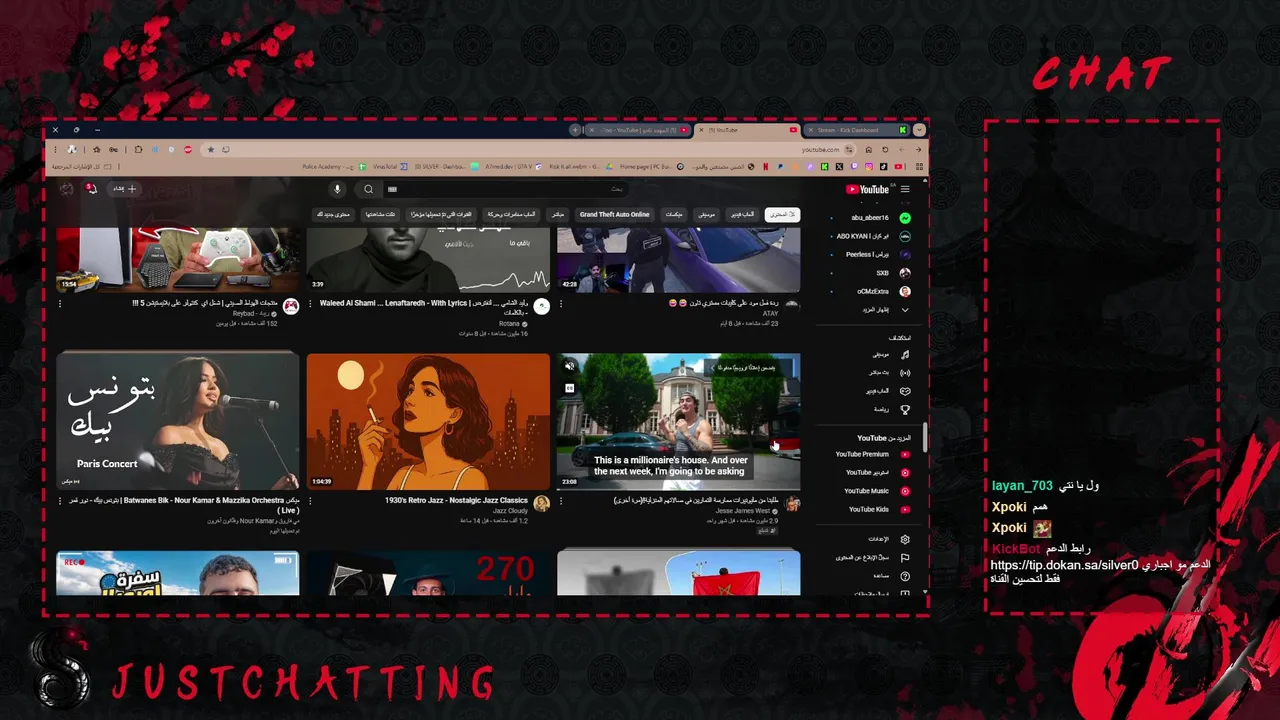Switch to the Stream - Kick Dashboard tab
Viewport: 1280px width, 720px height.
coord(857,130)
